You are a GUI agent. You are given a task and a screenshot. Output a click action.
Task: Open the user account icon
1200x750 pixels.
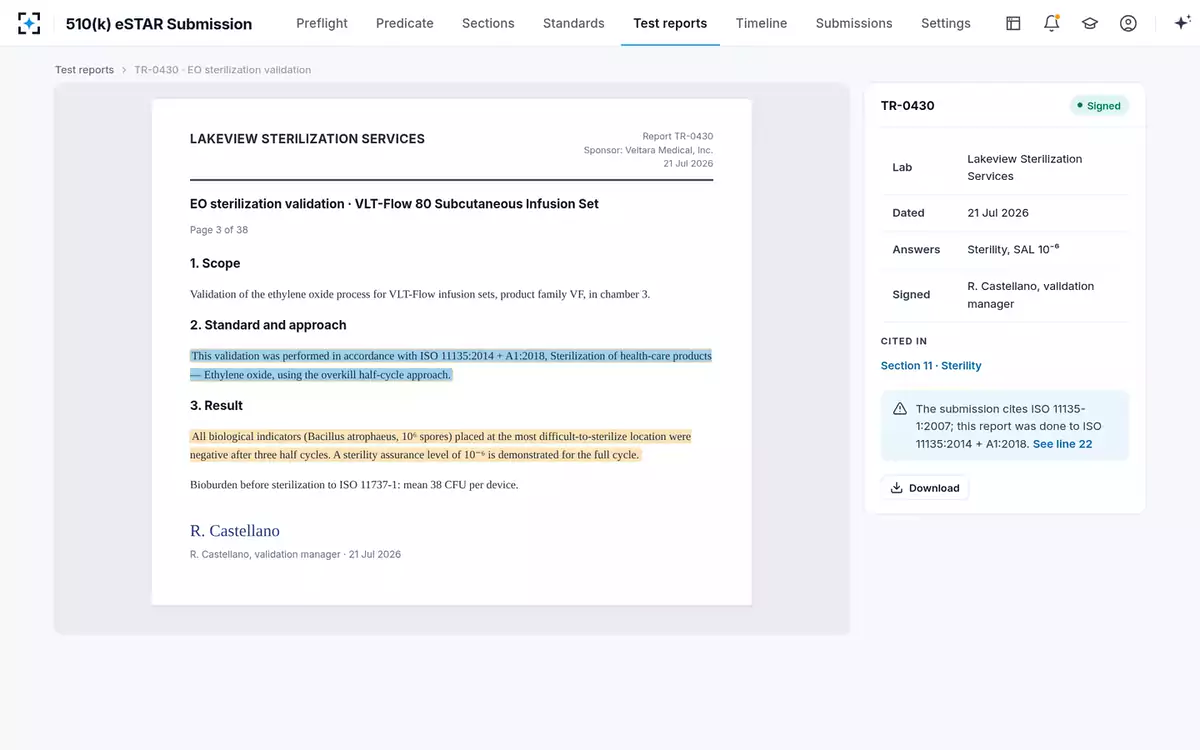pyautogui.click(x=1128, y=23)
